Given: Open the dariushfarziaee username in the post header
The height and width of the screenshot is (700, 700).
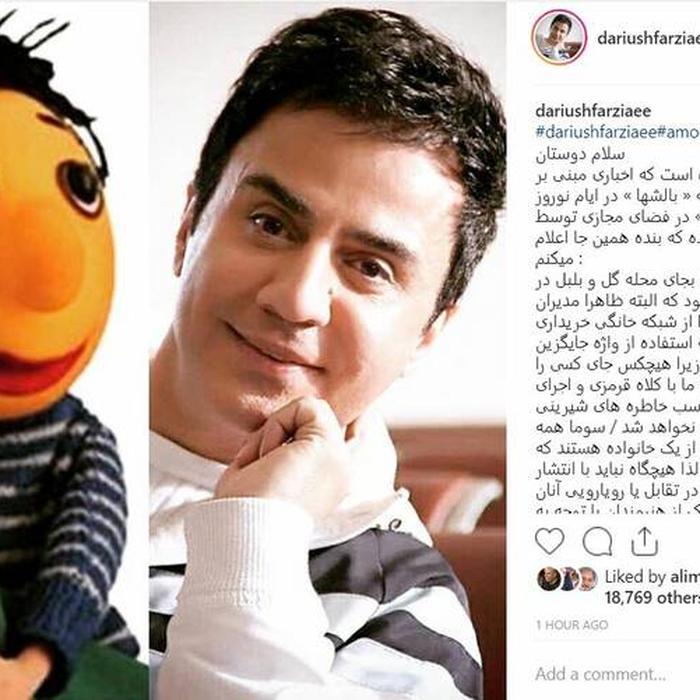Looking at the screenshot, I should 648,38.
